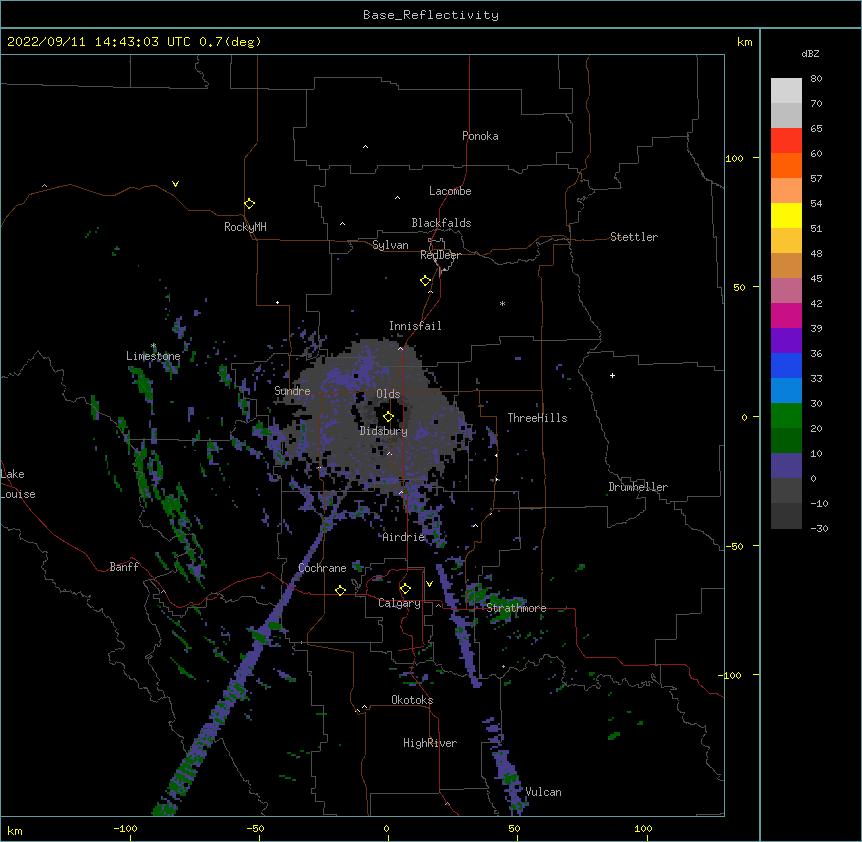Select the Sundre label

coord(292,391)
